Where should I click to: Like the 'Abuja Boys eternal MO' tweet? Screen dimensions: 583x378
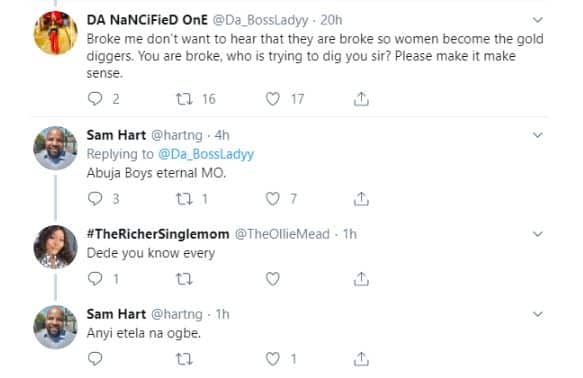click(273, 199)
